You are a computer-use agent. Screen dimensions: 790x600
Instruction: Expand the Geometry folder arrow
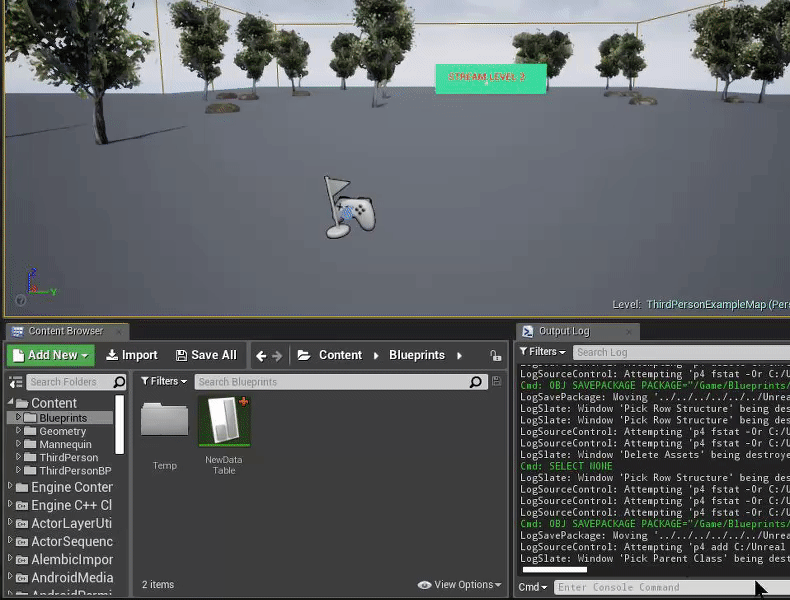tap(18, 430)
